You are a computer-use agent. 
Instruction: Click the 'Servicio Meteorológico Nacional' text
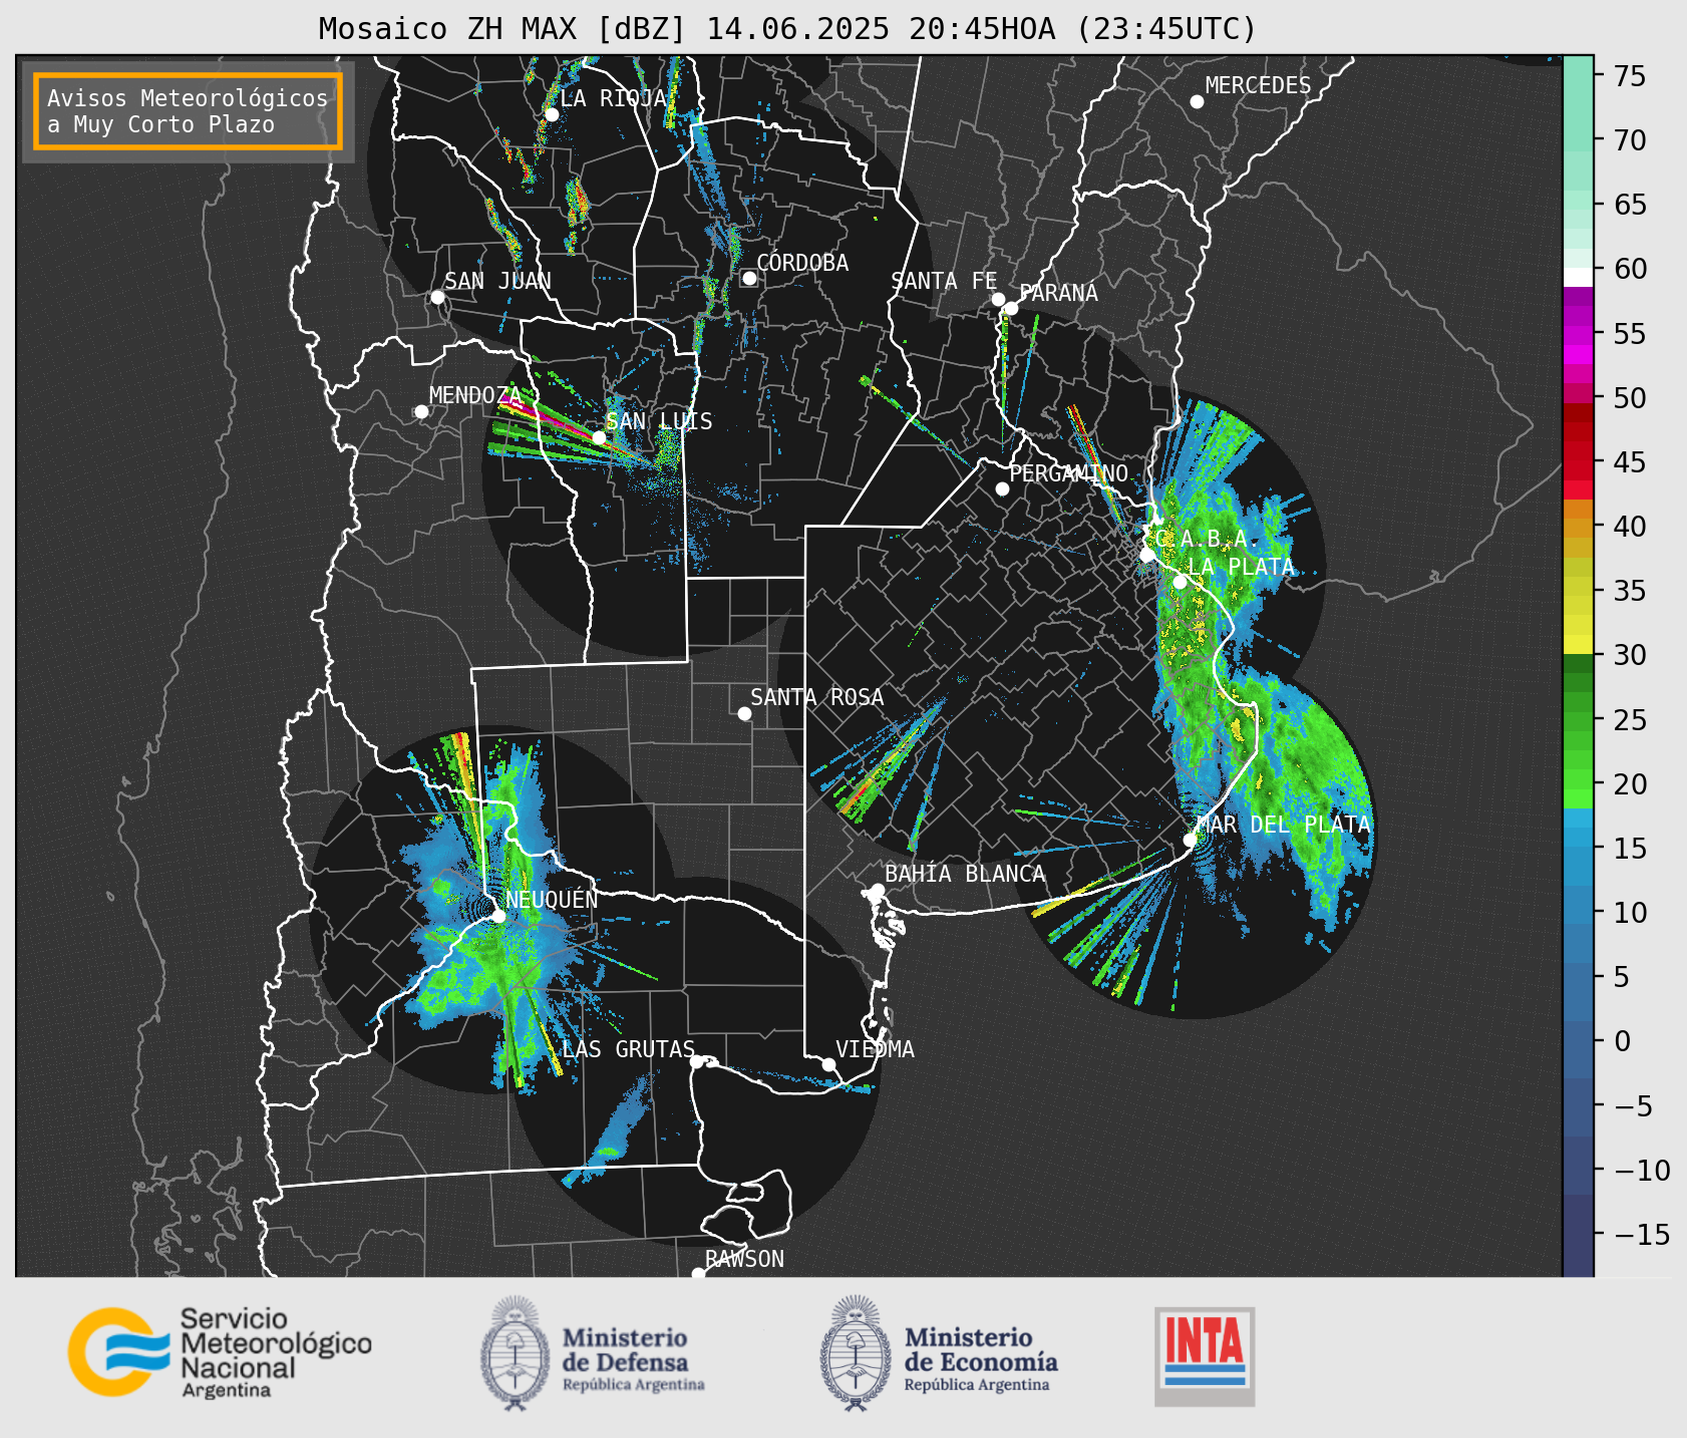[275, 1344]
